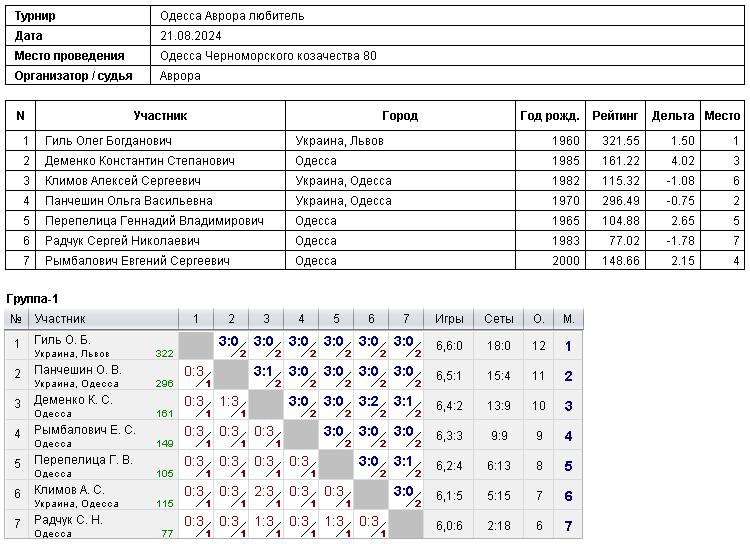Click the tournament date 21.08.2024
Viewport: 750px width, 544px height.
pos(190,36)
